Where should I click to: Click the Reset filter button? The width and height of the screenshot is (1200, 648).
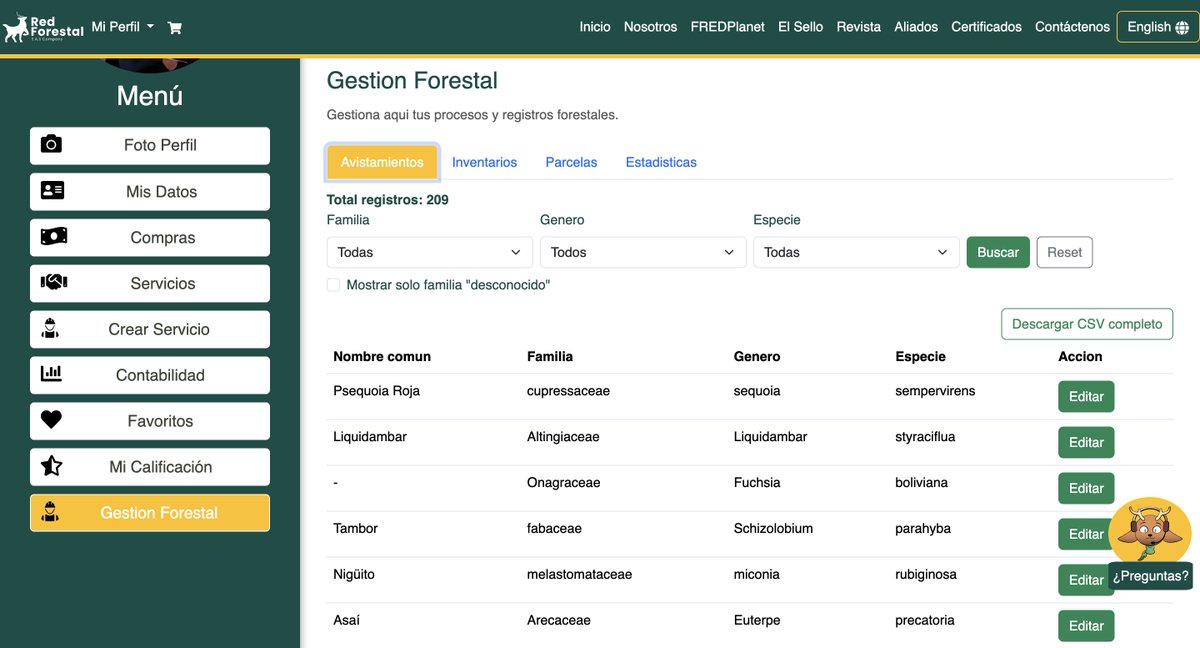[x=1064, y=252]
